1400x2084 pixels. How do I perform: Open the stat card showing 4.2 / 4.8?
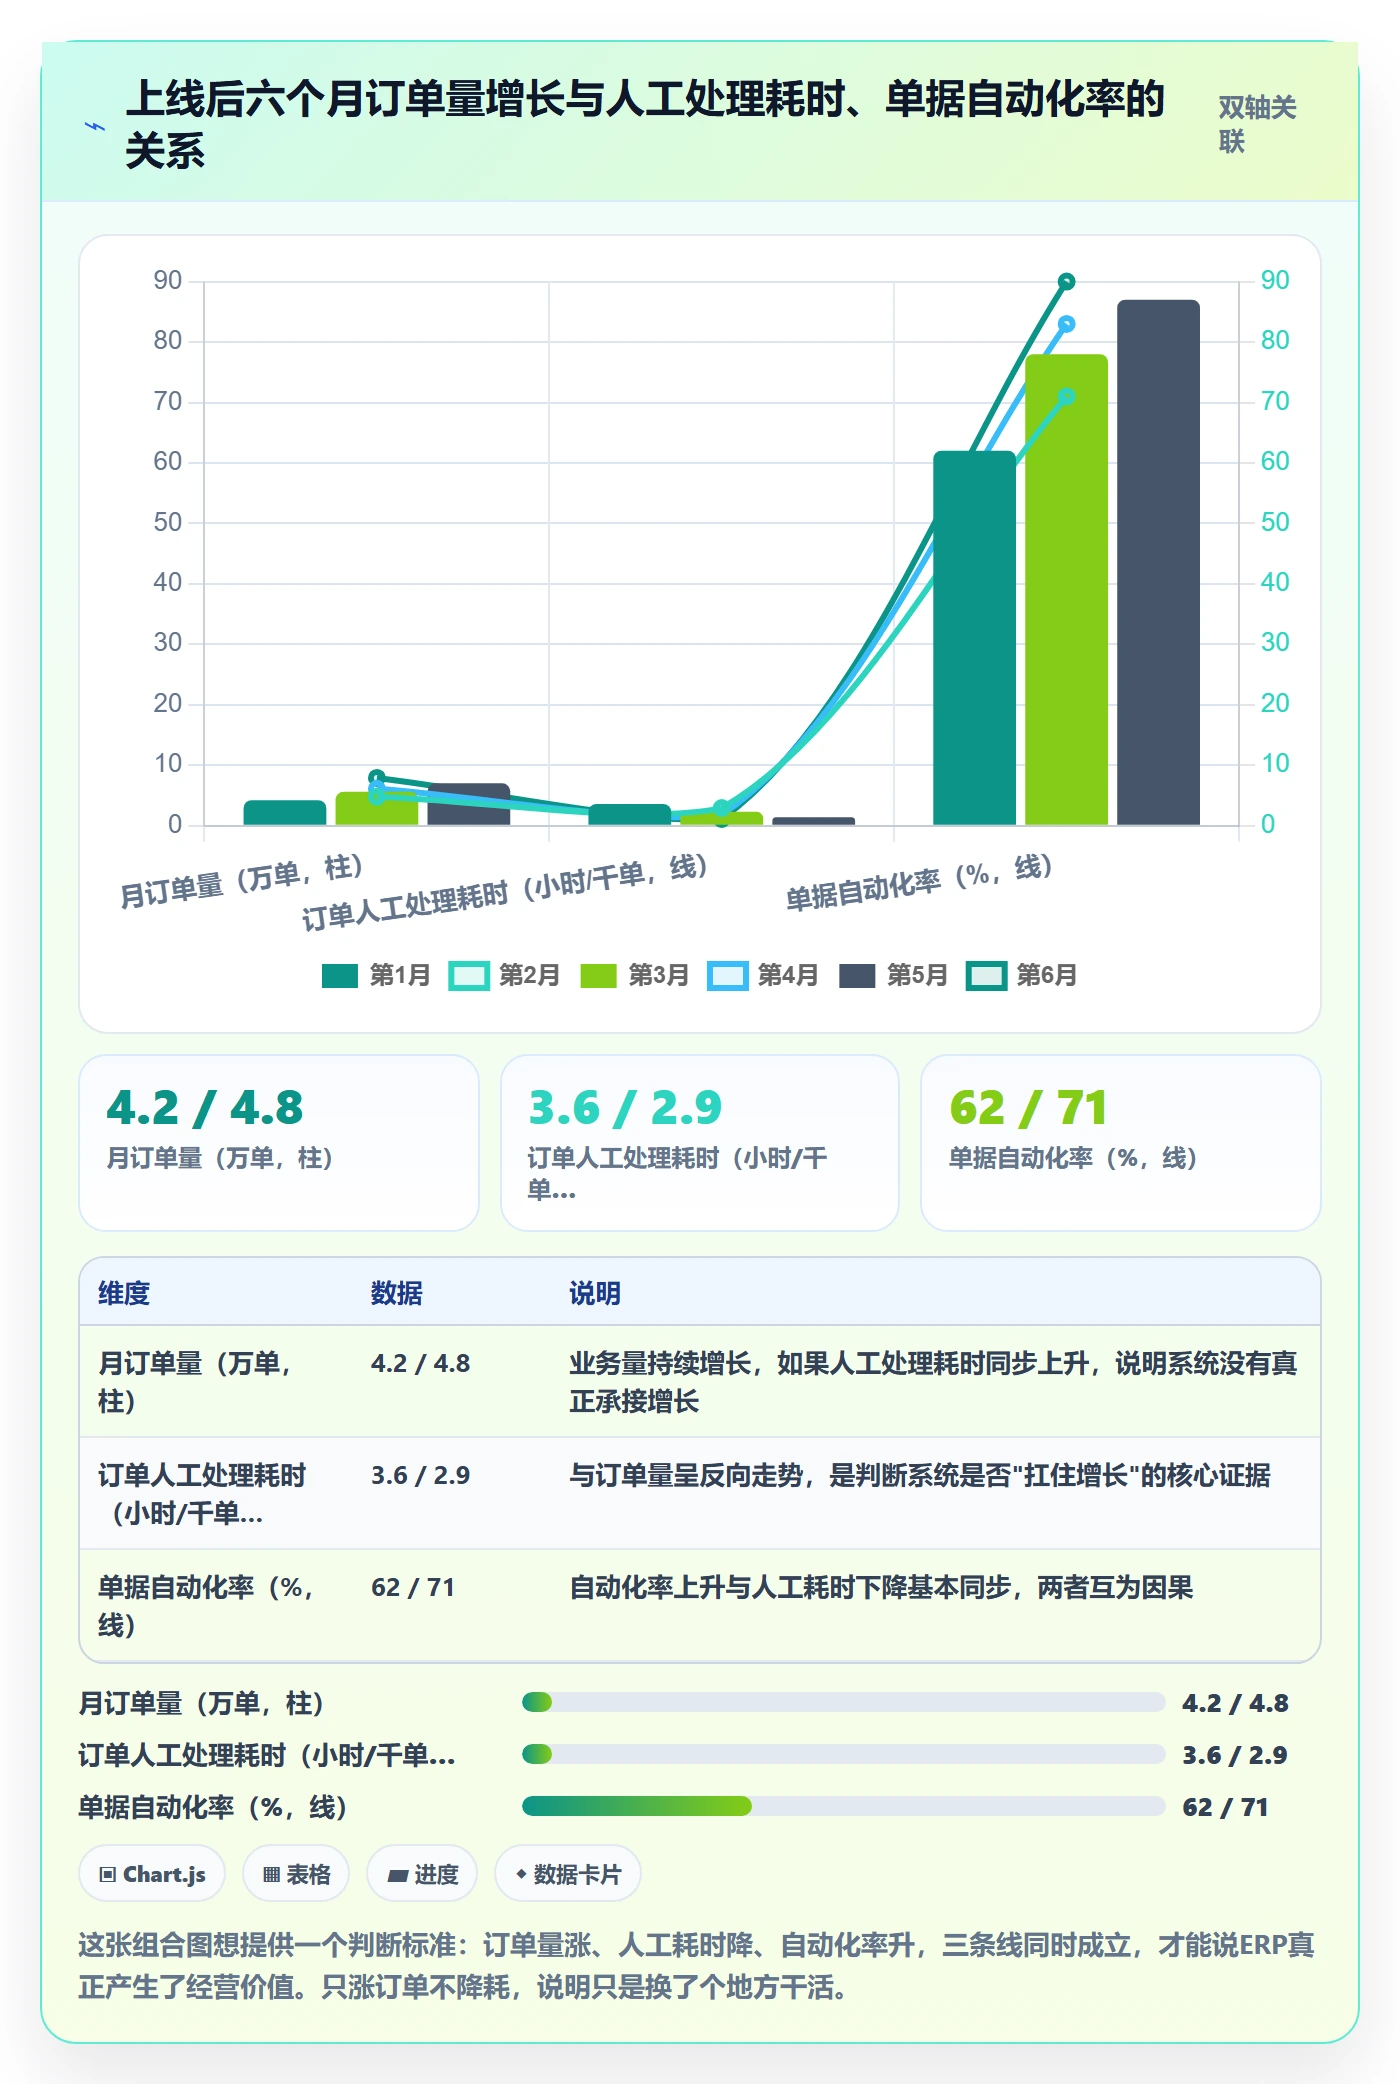coord(279,1143)
